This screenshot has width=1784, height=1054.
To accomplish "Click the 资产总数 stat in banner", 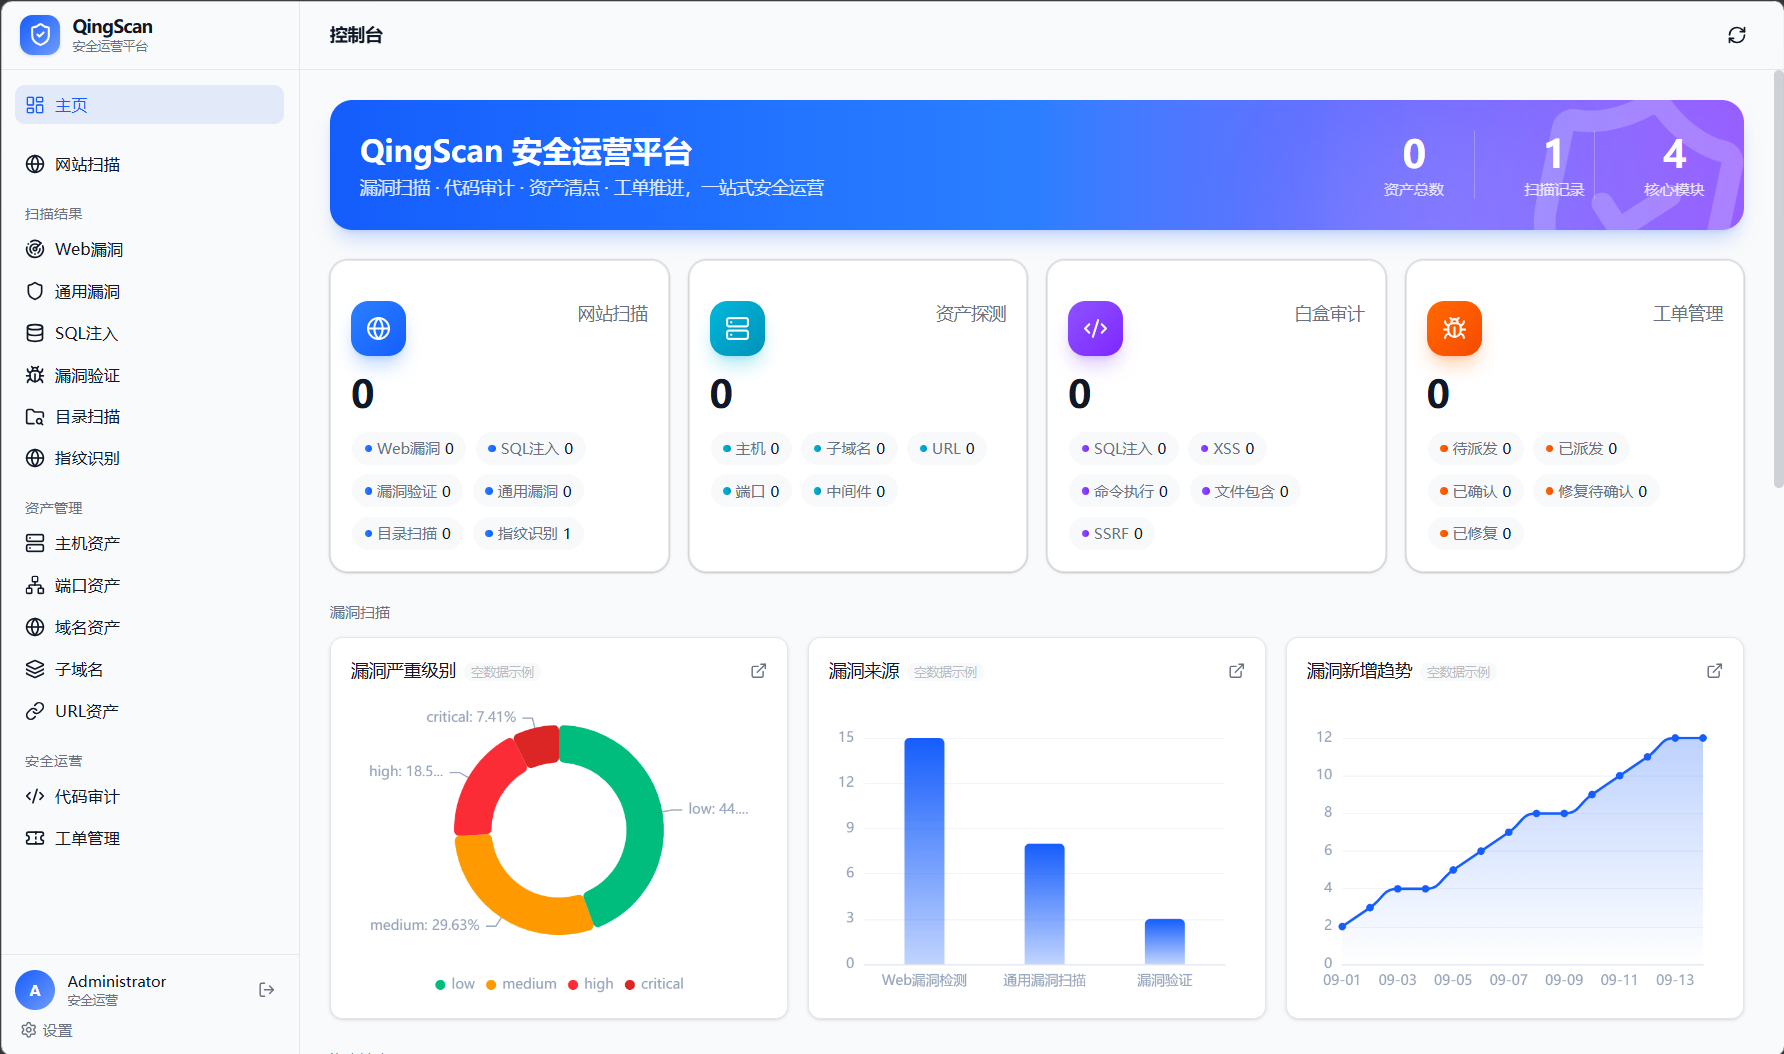I will coord(1414,167).
